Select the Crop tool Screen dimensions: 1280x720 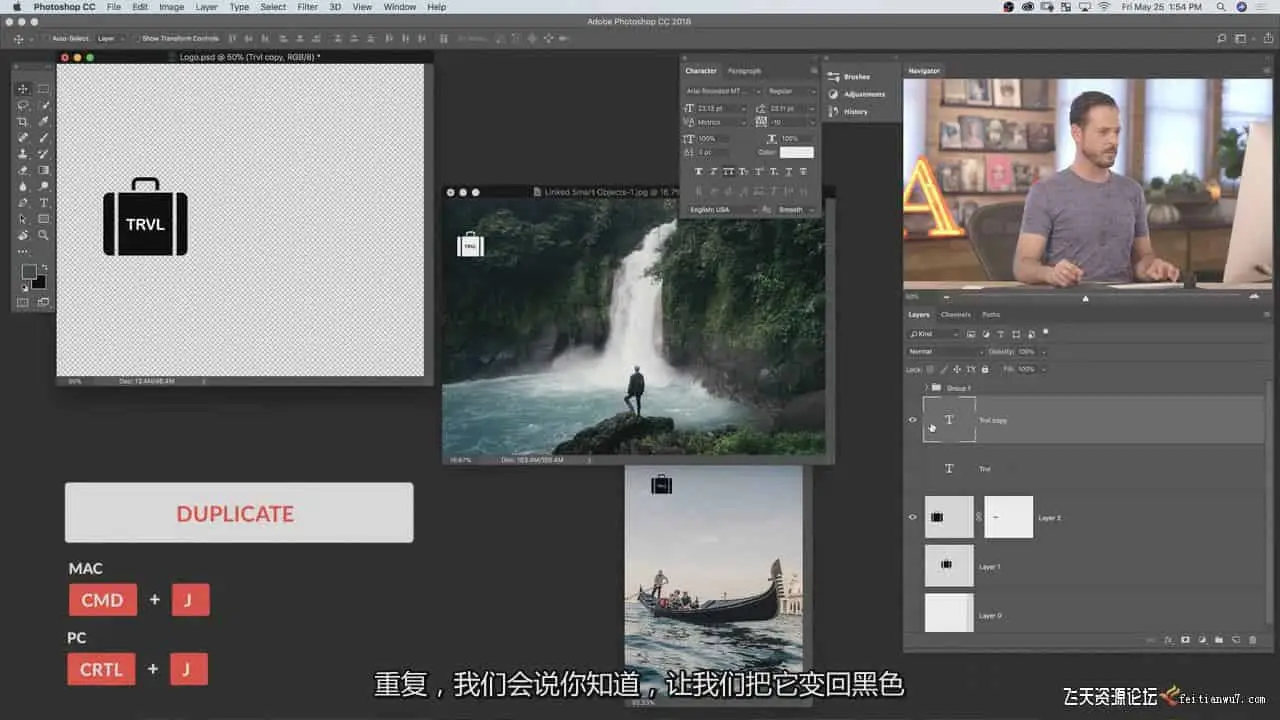pyautogui.click(x=23, y=121)
